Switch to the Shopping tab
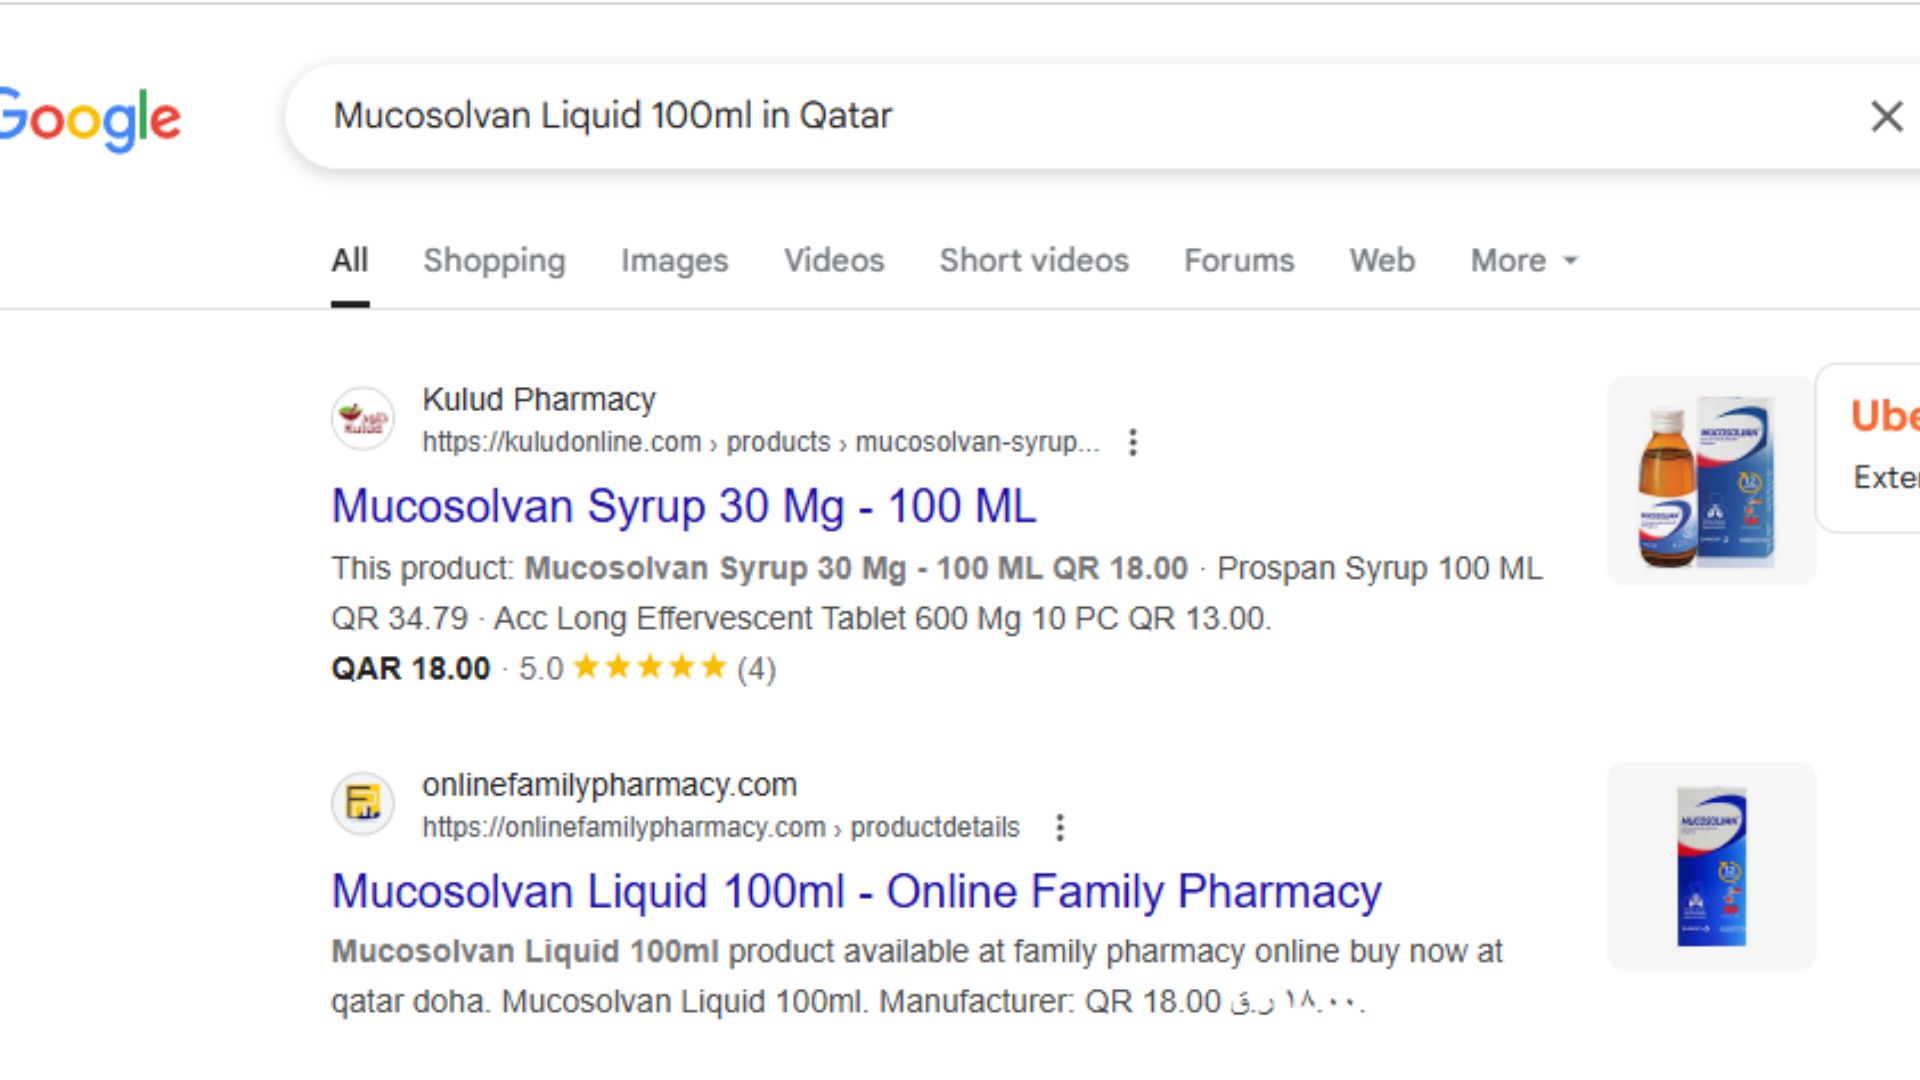1920x1080 pixels. tap(494, 261)
